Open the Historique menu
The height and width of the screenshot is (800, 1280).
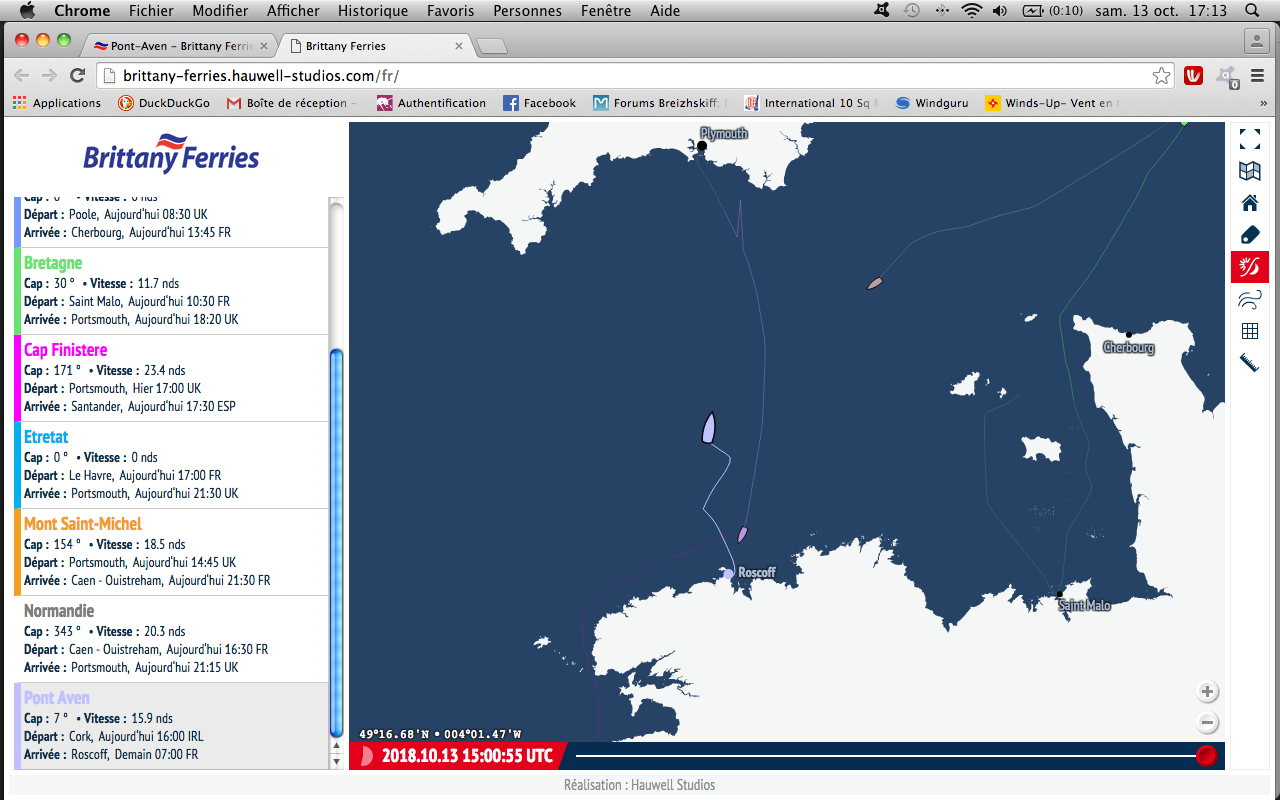tap(373, 11)
